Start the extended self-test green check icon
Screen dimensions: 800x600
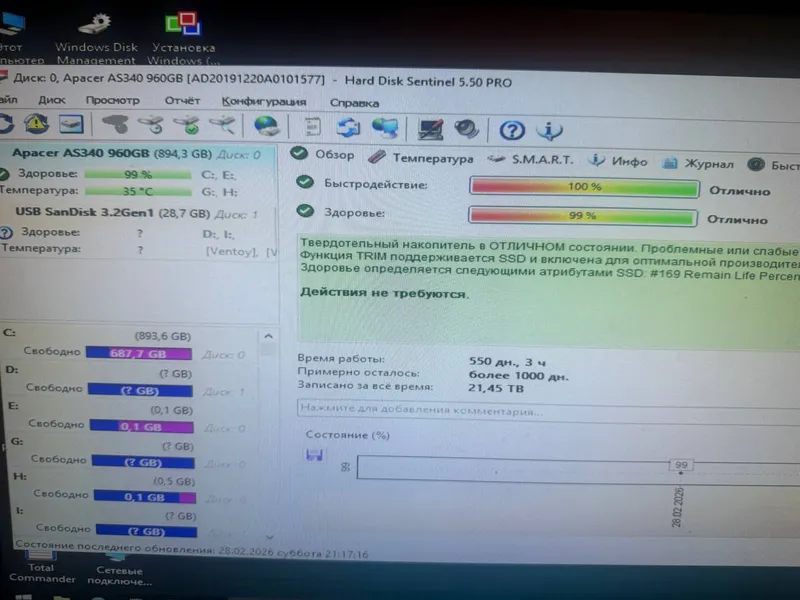pos(187,126)
